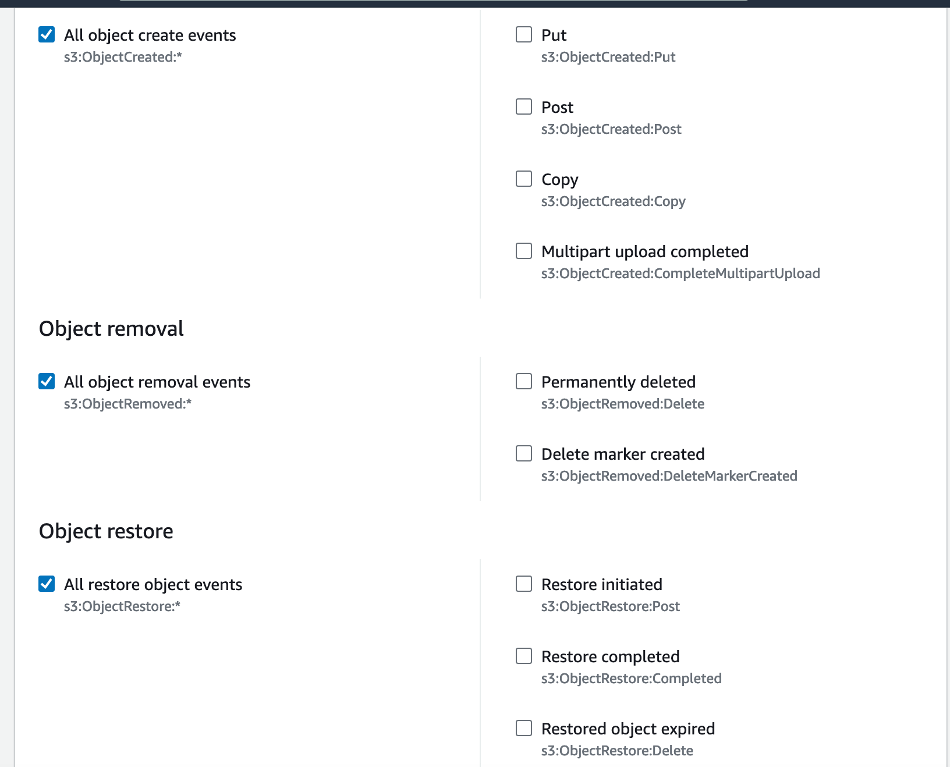Toggle the "Copy" event by its label
Viewport: 950px width, 768px height.
(x=559, y=179)
